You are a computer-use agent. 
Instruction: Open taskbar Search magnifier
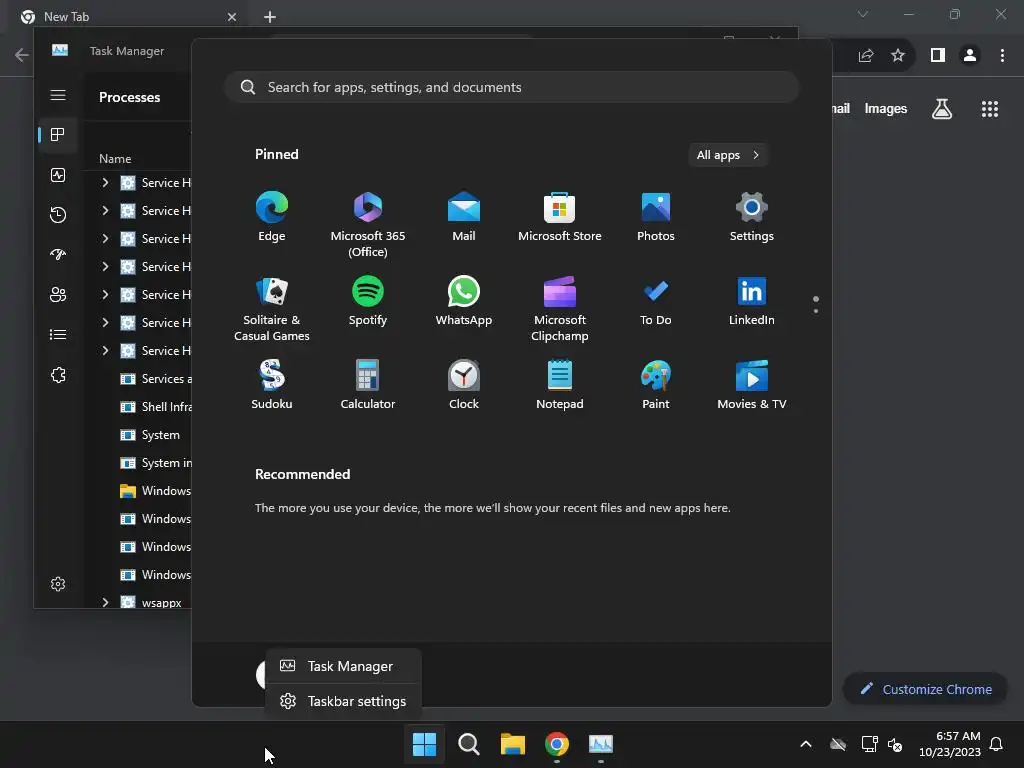[468, 744]
